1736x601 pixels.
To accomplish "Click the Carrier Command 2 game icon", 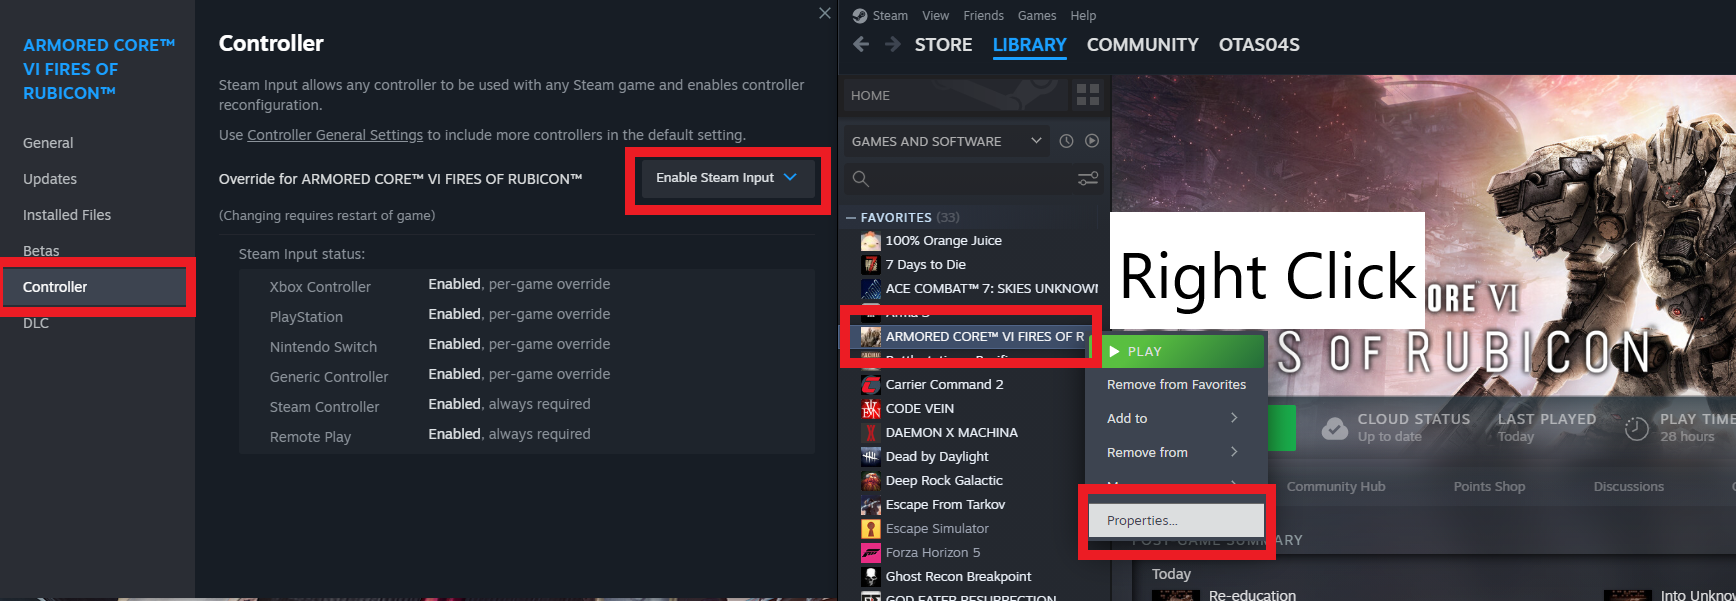I will coord(871,384).
